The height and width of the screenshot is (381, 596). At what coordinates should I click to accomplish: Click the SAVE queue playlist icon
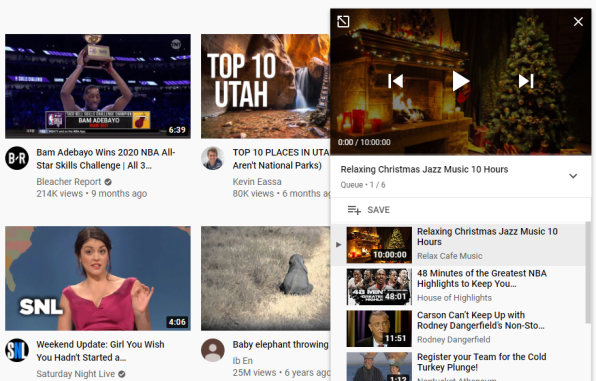click(x=354, y=210)
